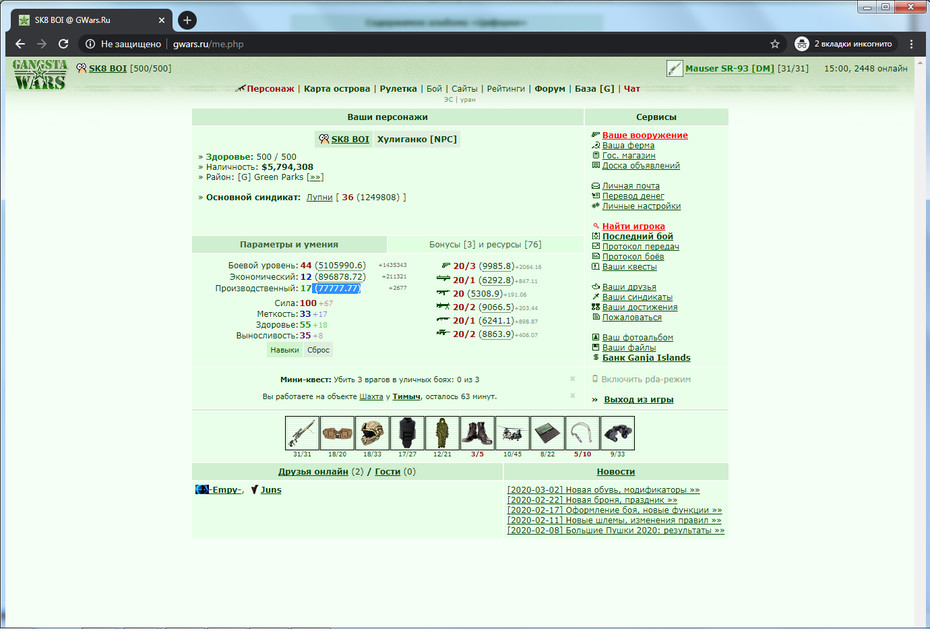Viewport: 930px width, 631px height.
Task: Open Карта острова from the top menu
Action: (337, 89)
